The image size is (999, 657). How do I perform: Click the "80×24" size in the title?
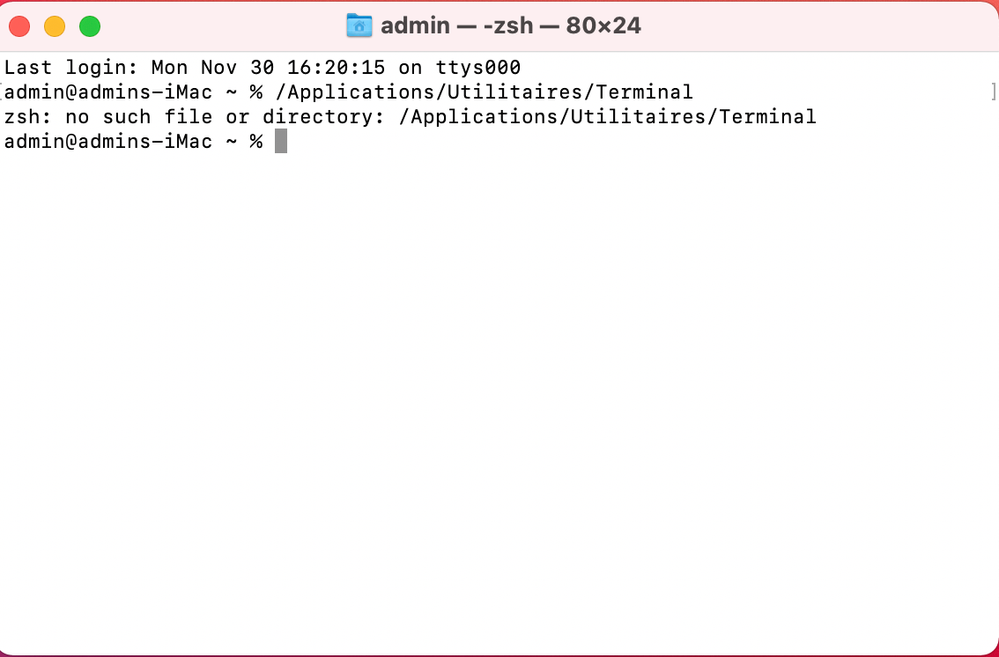pos(603,26)
